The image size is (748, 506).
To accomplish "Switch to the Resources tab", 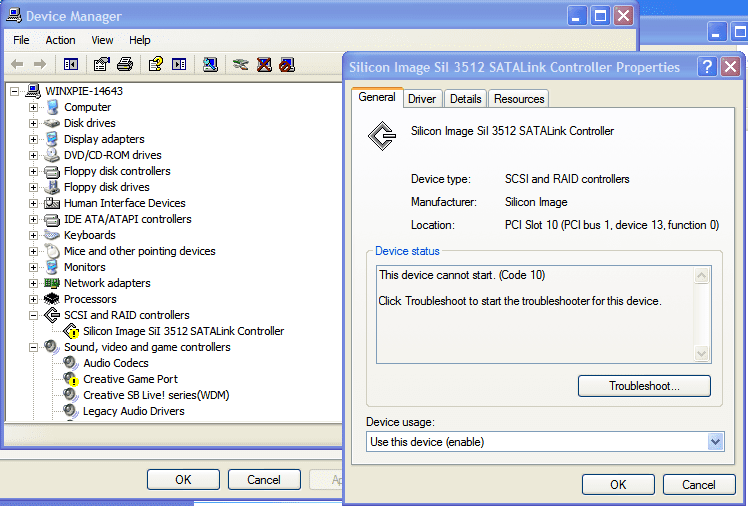I will click(519, 99).
